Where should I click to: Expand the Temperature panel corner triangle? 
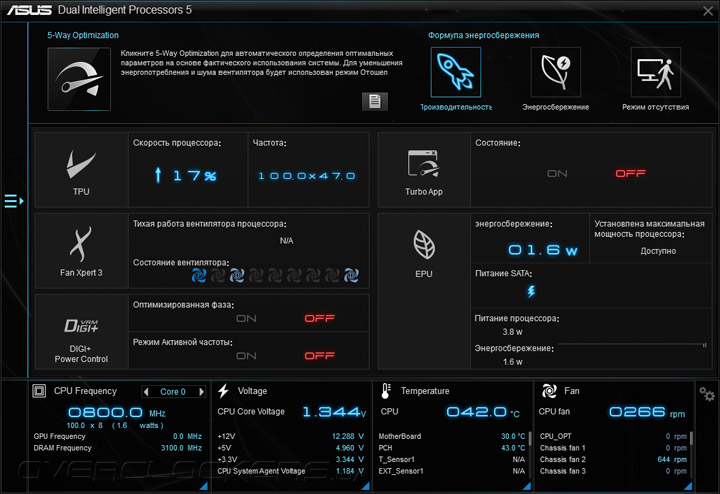coord(527,486)
